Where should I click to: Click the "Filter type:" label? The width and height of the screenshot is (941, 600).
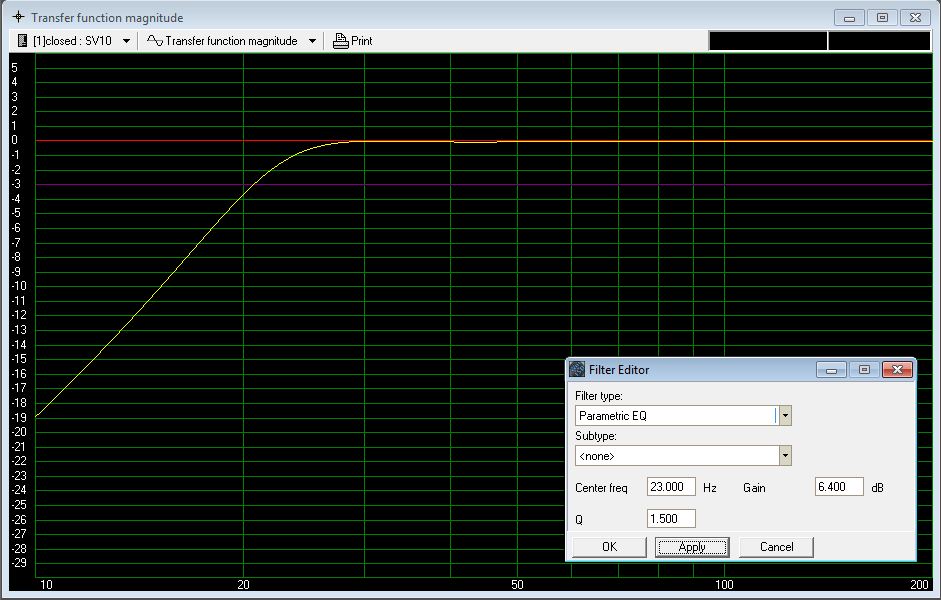pyautogui.click(x=598, y=396)
